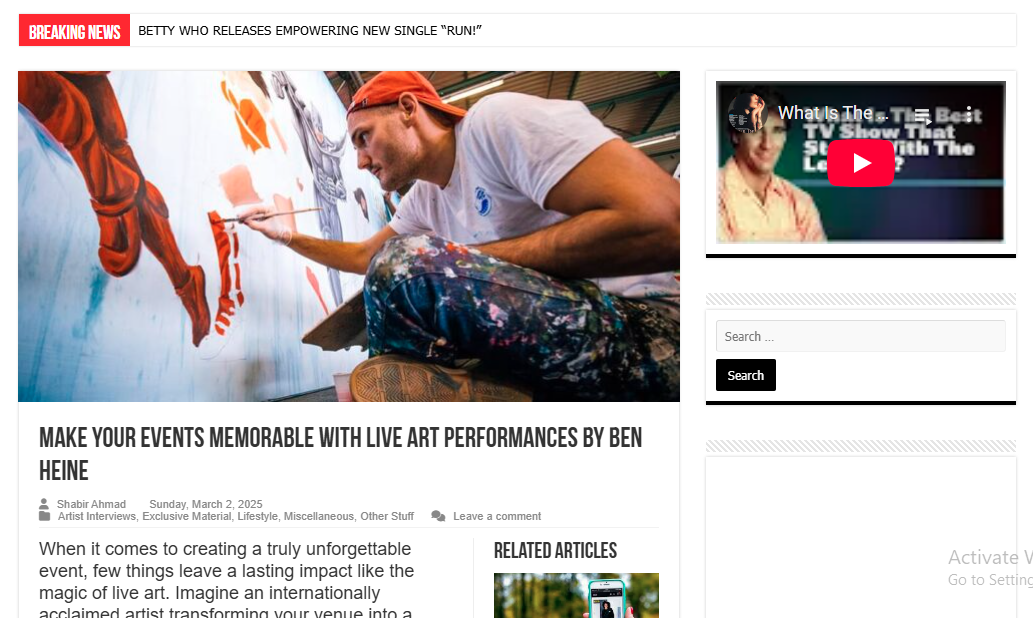Open the YouTube video playlist icon

coord(923,116)
